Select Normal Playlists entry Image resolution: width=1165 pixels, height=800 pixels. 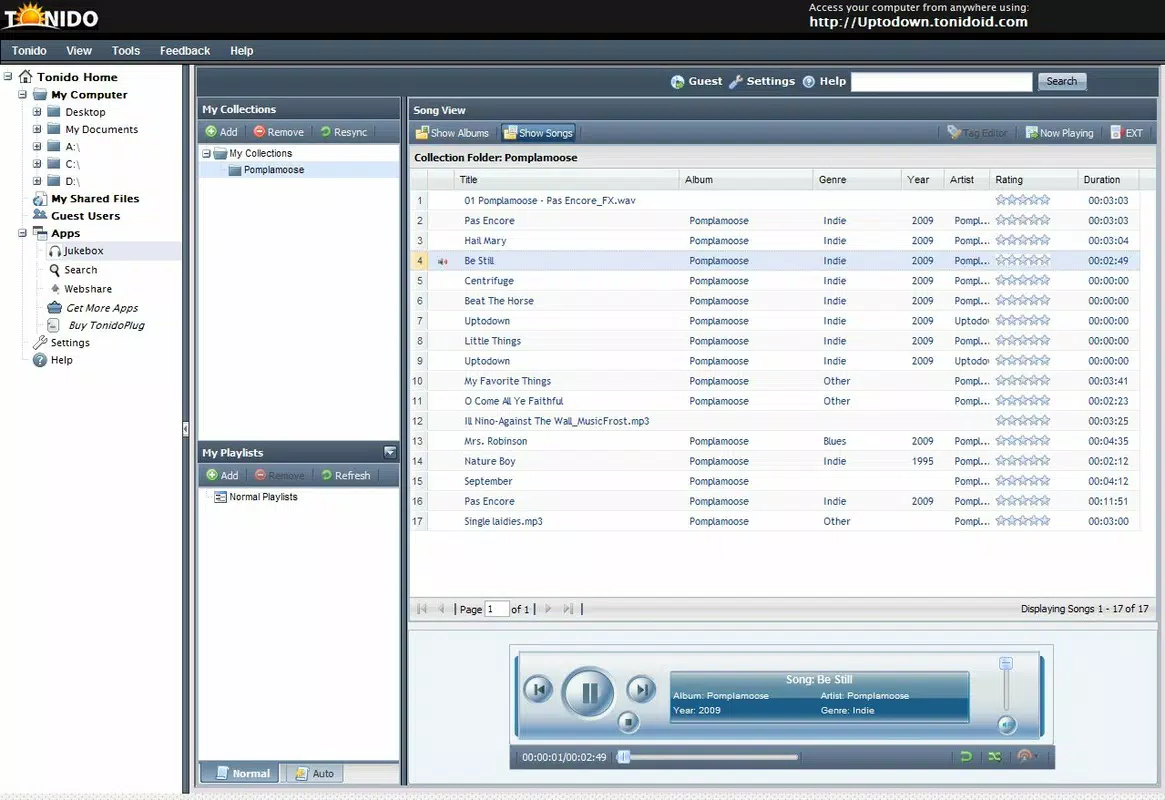[x=256, y=497]
